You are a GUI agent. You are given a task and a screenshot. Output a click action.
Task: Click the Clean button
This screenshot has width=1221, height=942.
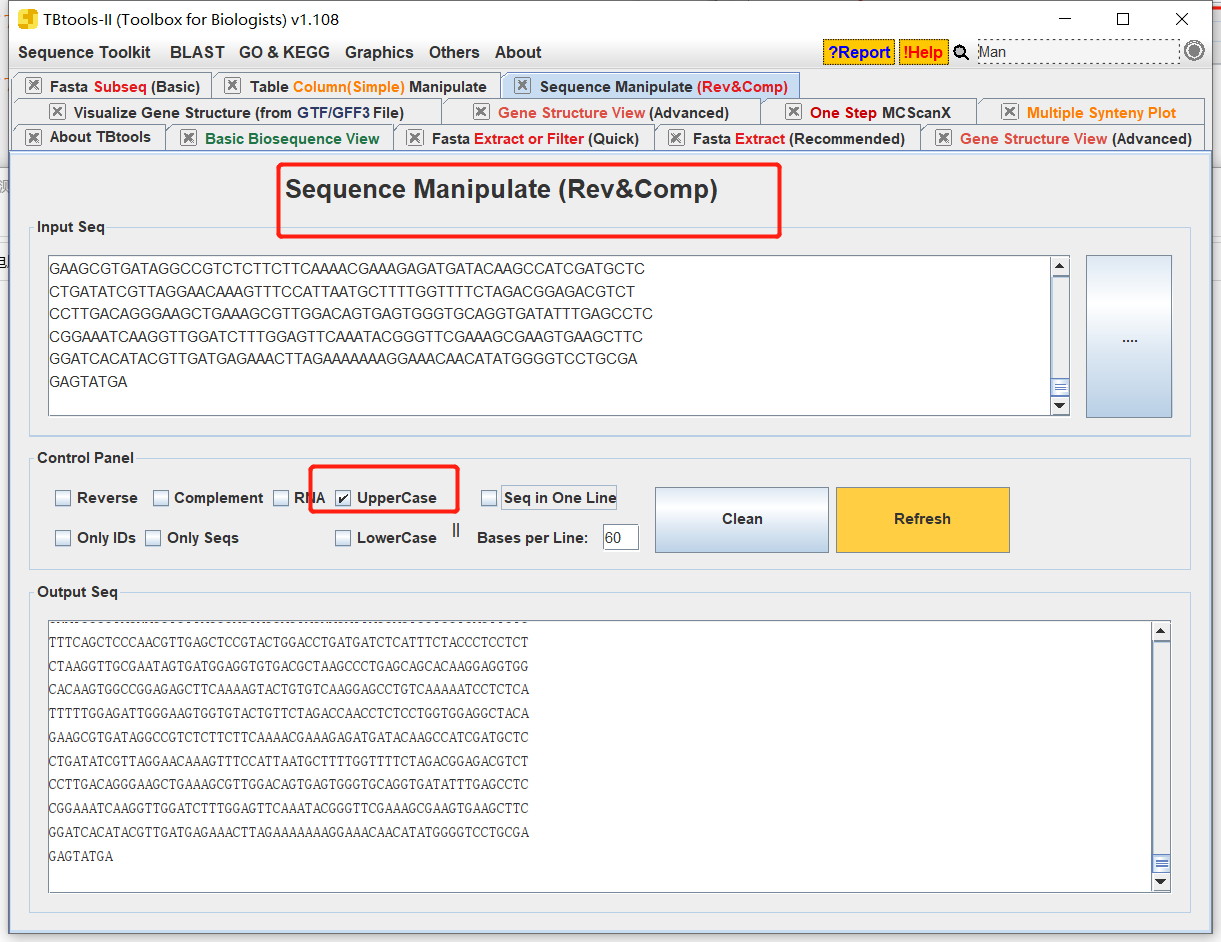tap(742, 519)
